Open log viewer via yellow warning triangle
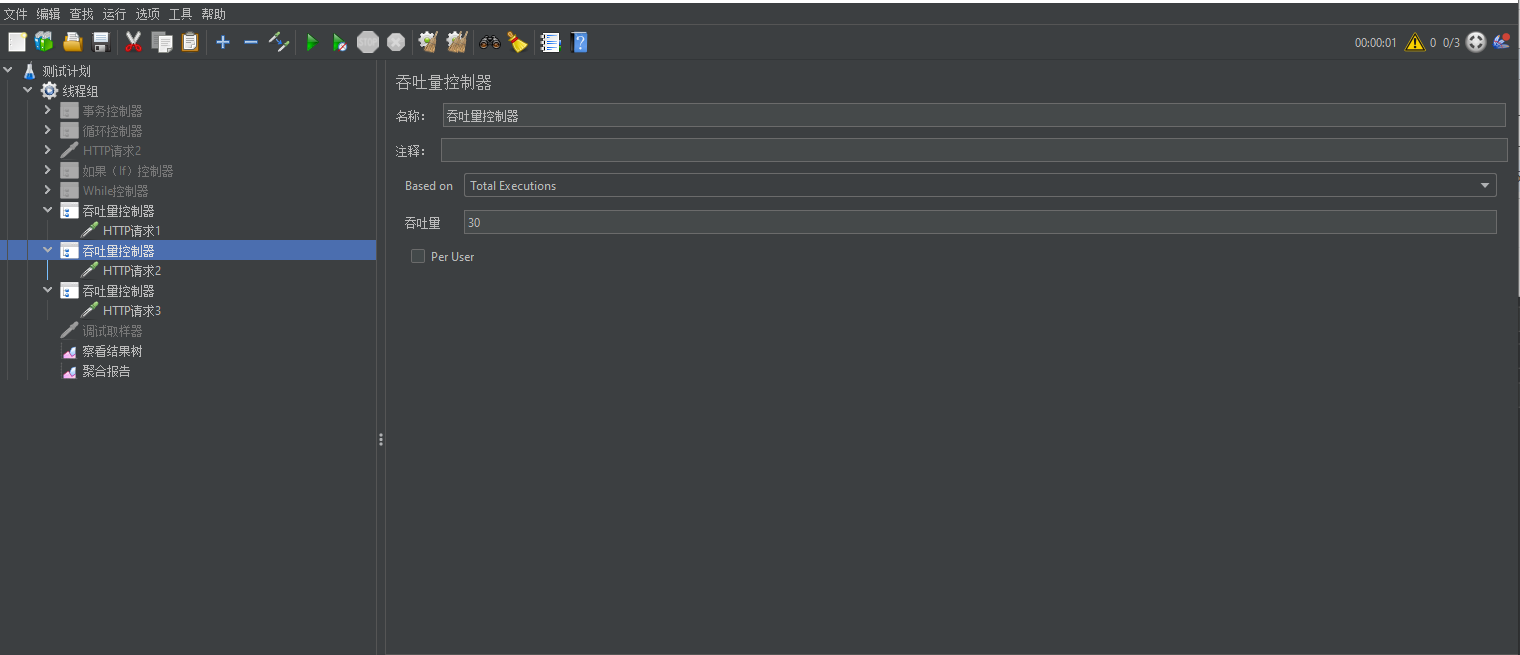Viewport: 1520px width, 655px height. (1414, 42)
